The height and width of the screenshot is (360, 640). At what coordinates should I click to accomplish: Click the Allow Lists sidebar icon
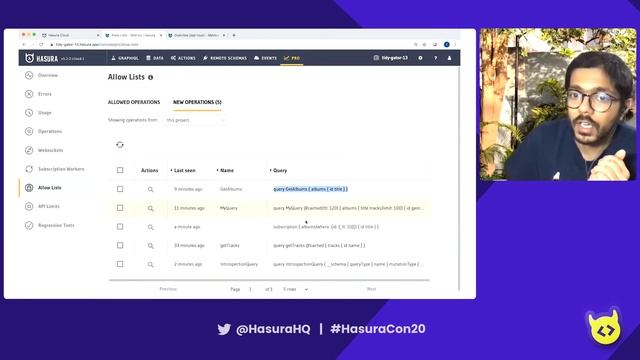coord(29,188)
